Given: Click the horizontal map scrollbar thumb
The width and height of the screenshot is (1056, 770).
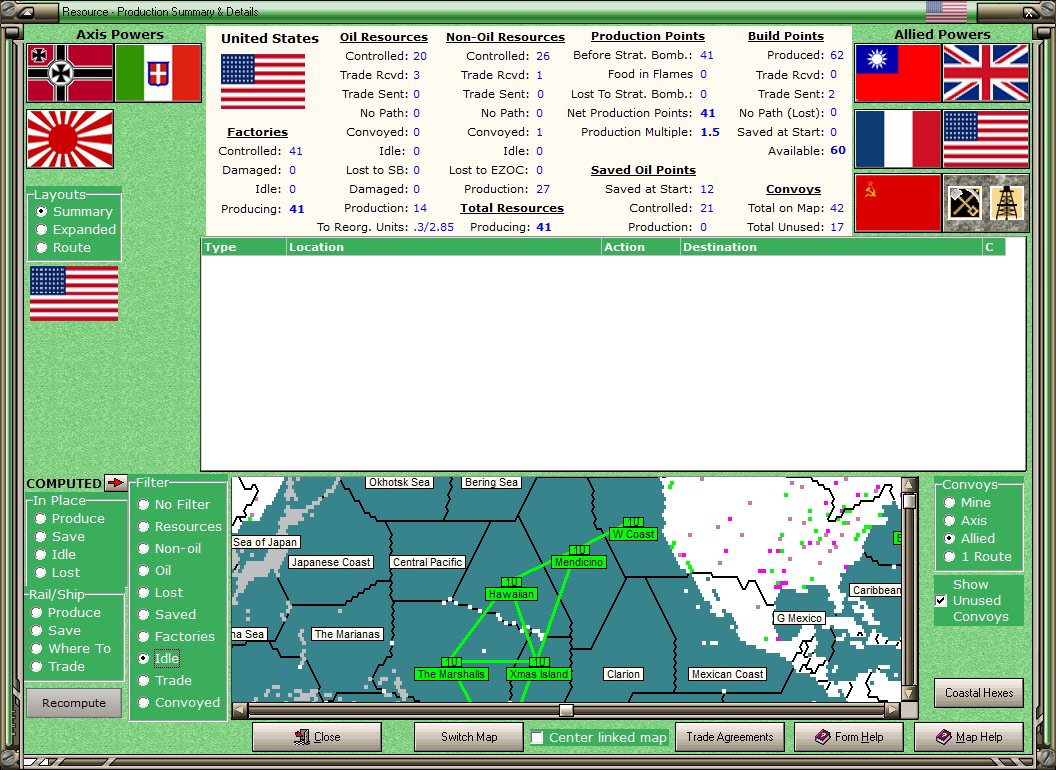Looking at the screenshot, I should click(x=565, y=710).
